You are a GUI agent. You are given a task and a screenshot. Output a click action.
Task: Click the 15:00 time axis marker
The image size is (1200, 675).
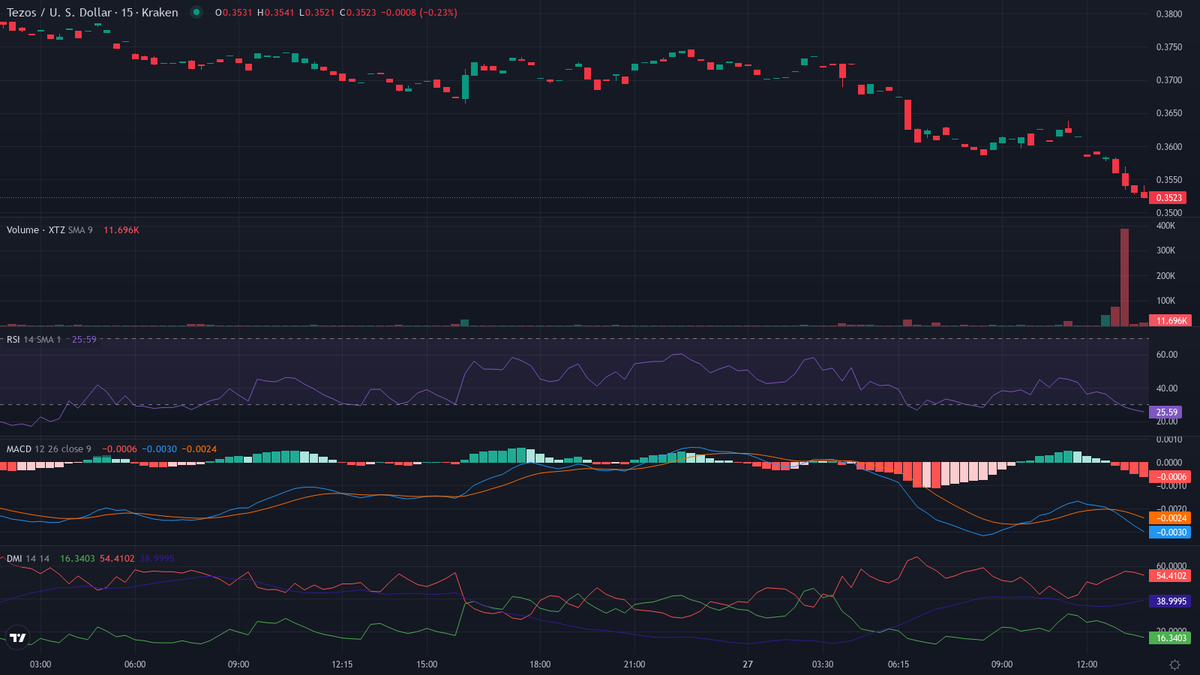(427, 664)
